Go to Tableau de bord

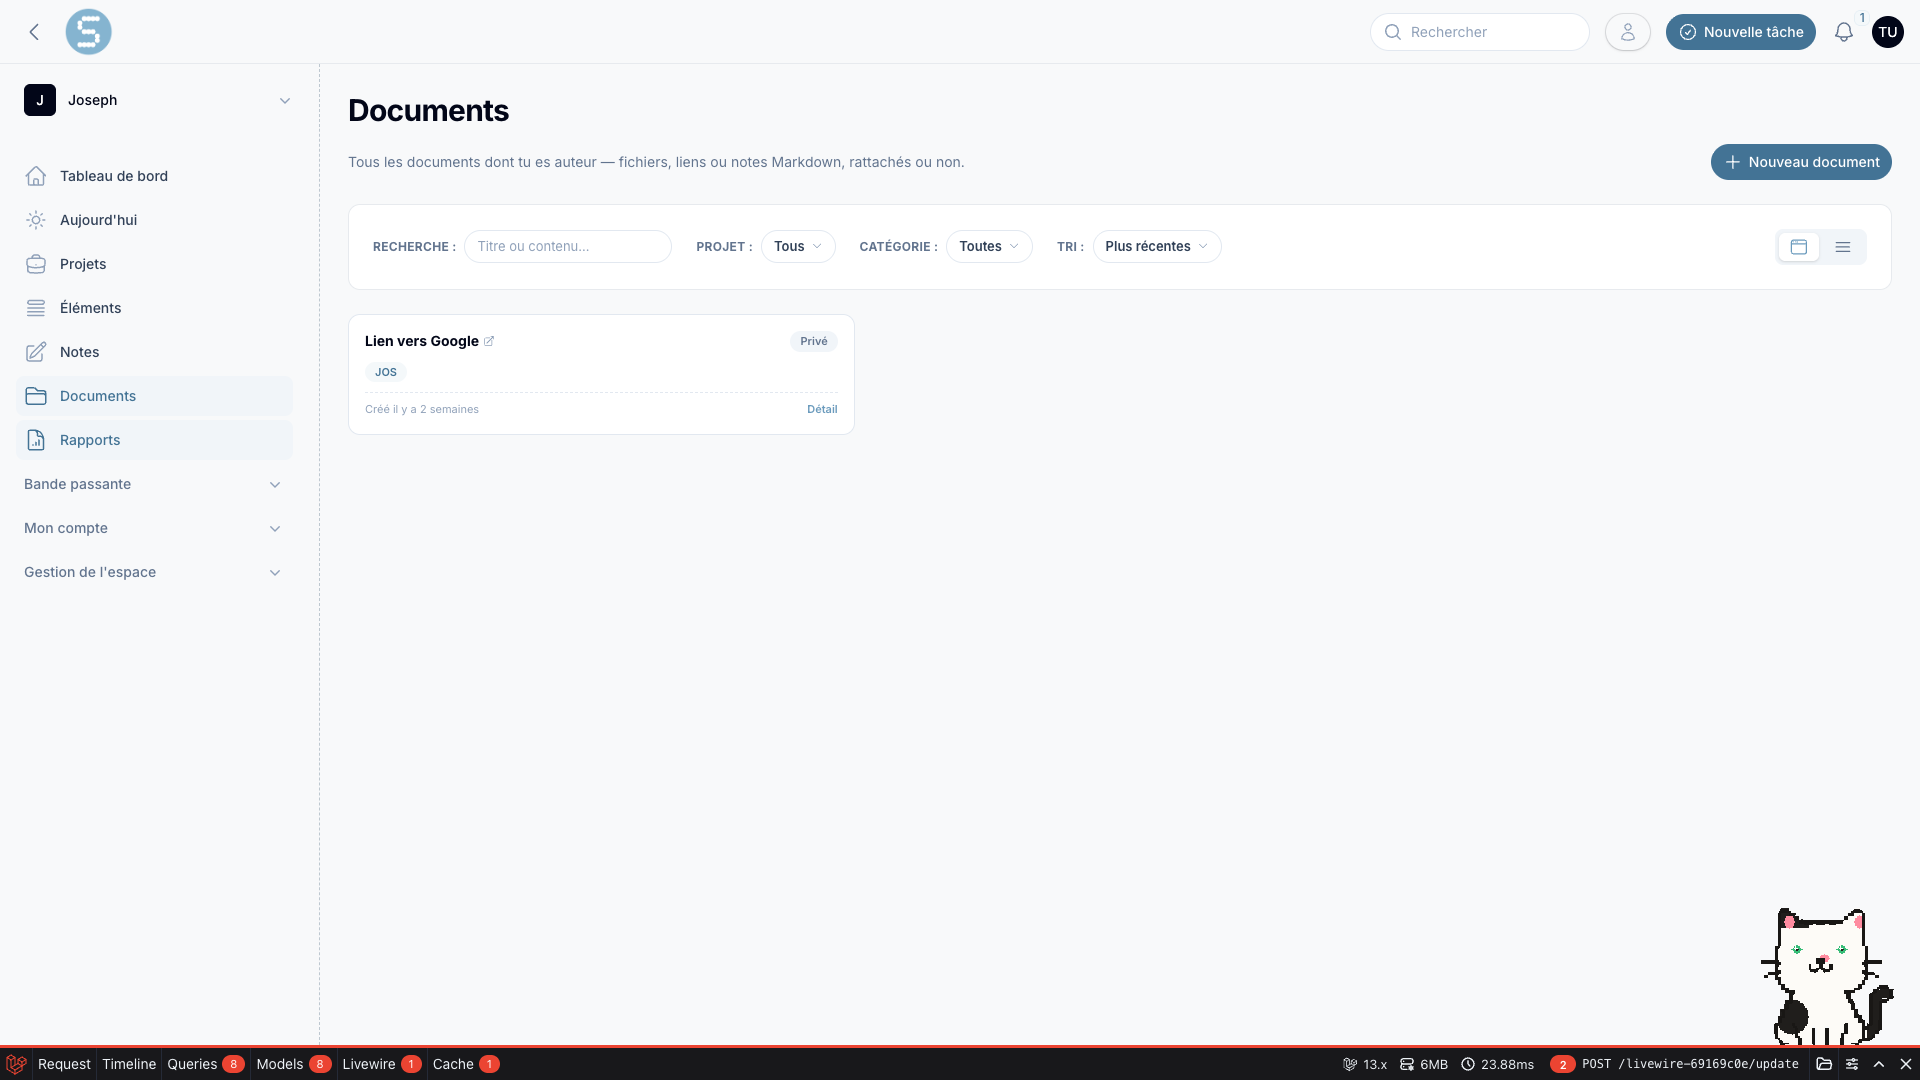(x=154, y=176)
